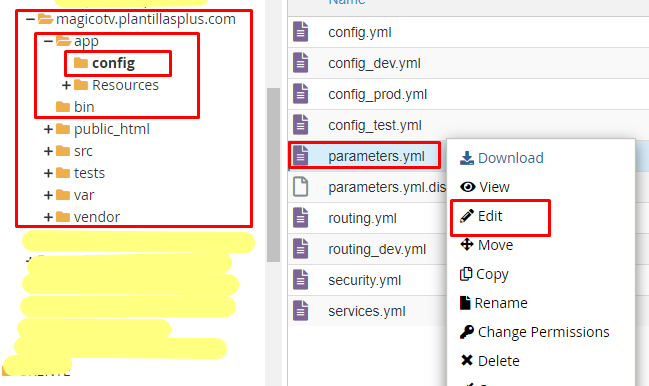Expand the tests folder node
The width and height of the screenshot is (649, 386).
pyautogui.click(x=48, y=173)
